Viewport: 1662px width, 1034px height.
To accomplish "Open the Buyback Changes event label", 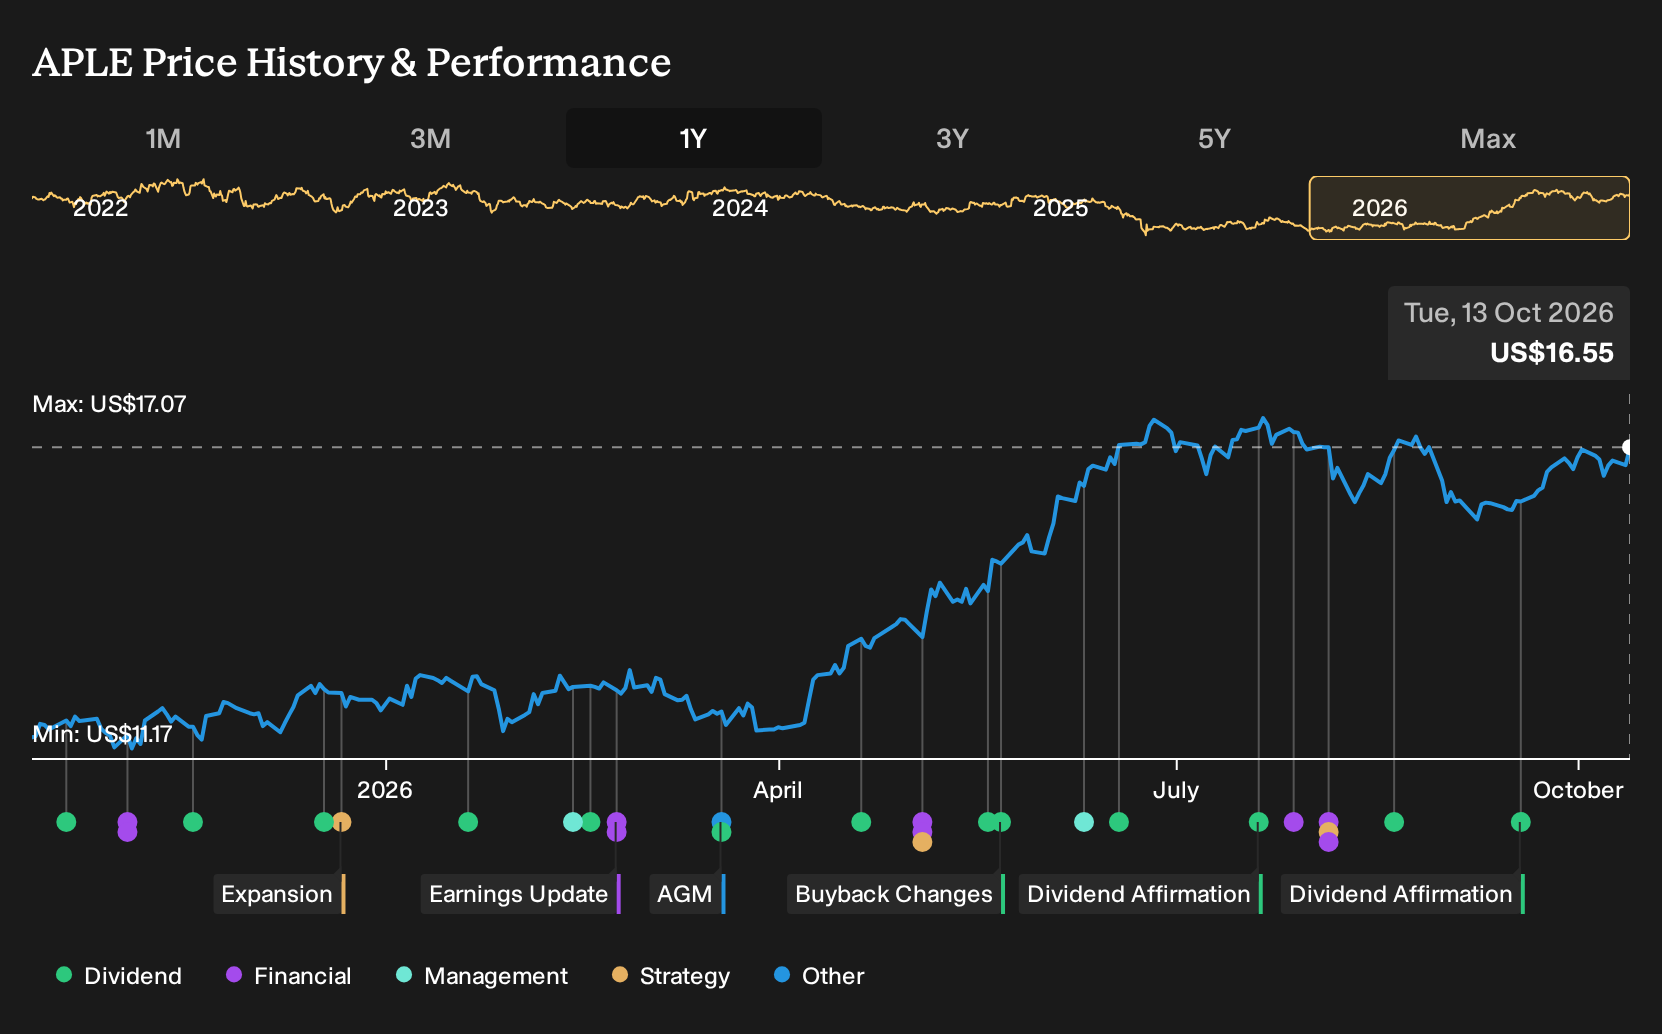I will click(896, 894).
